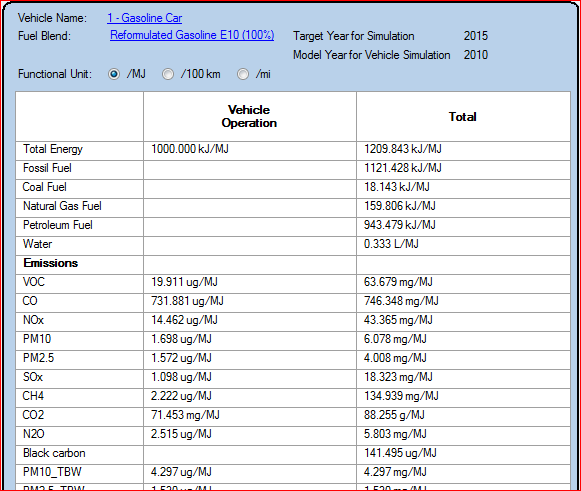The height and width of the screenshot is (491, 581).
Task: Click the Model Year value 2010
Action: (476, 55)
